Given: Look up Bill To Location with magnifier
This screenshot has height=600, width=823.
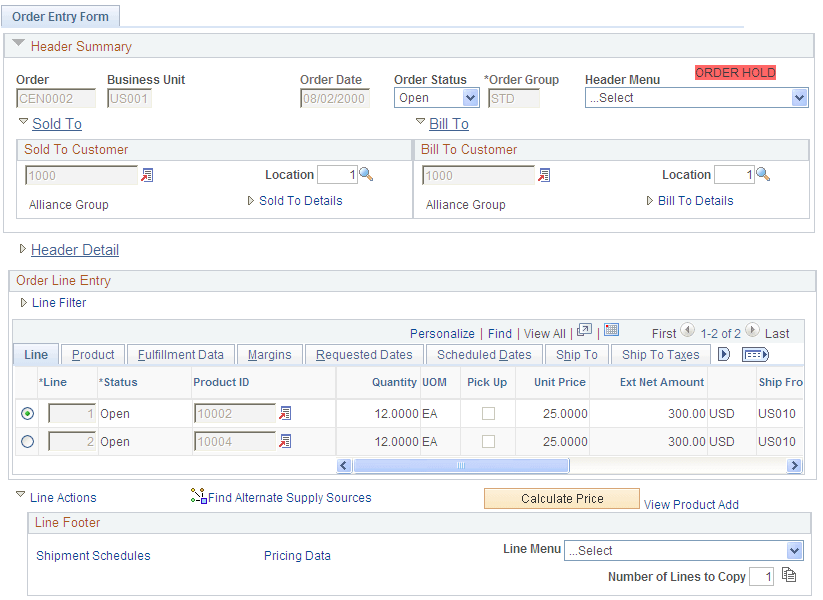Looking at the screenshot, I should 763,174.
